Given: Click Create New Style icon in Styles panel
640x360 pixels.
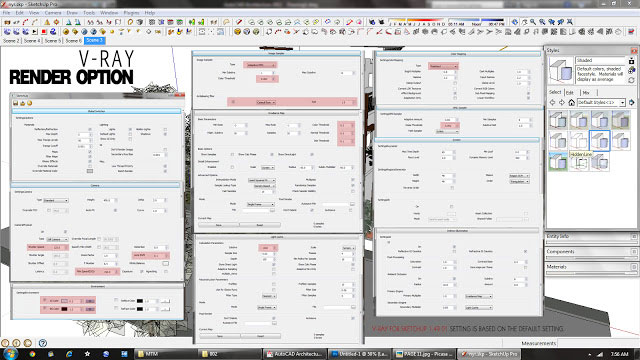Looking at the screenshot, I should point(631,70).
